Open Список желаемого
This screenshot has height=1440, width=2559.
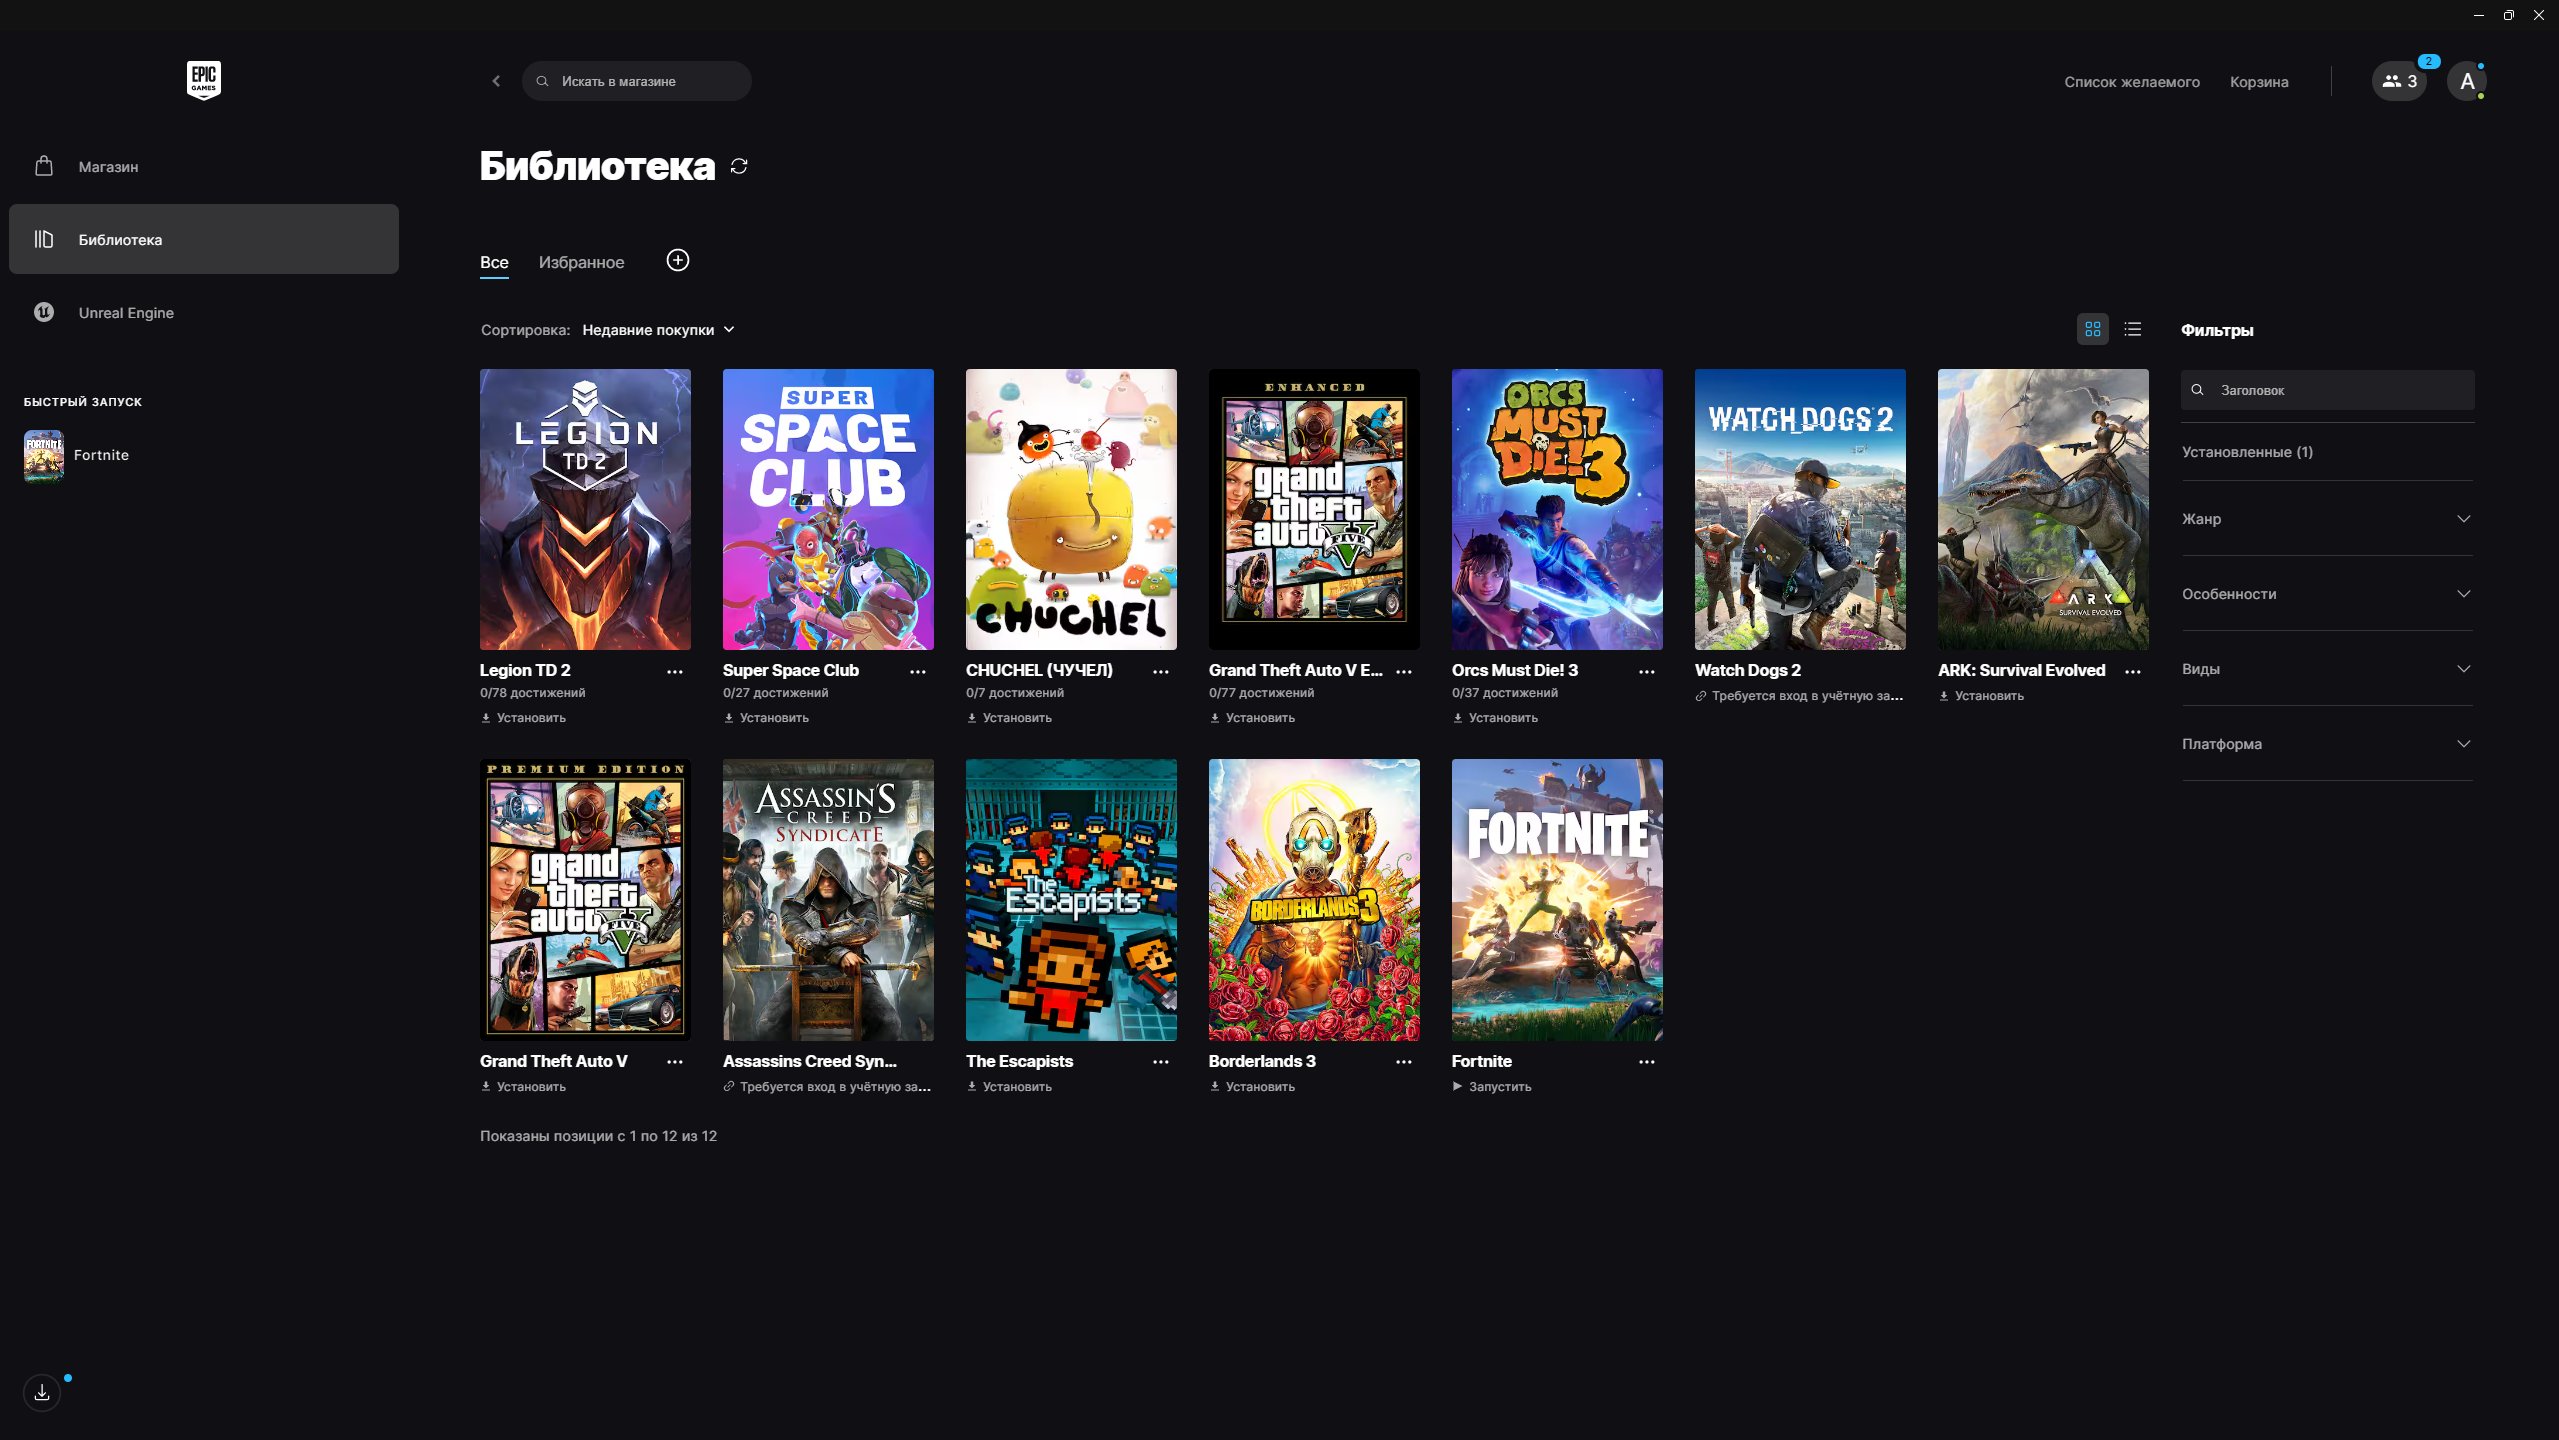[x=2132, y=82]
